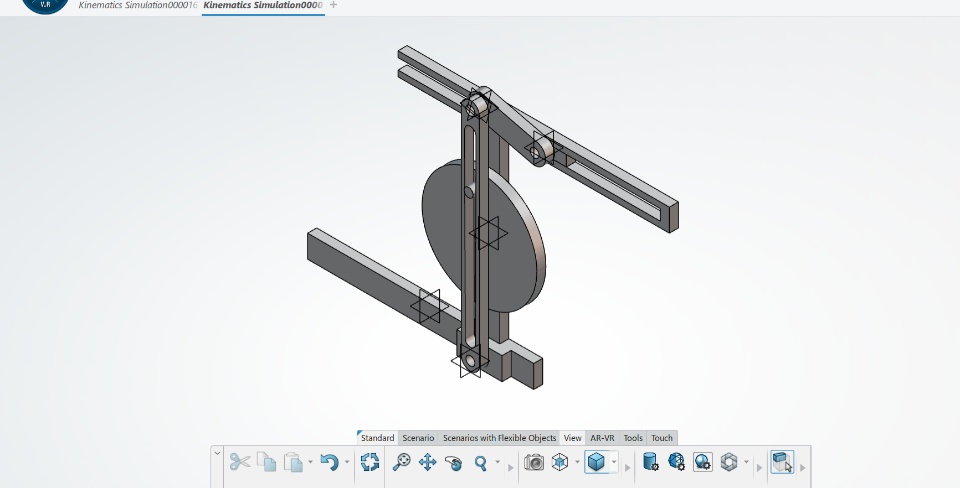960x488 pixels.
Task: Open the hexagonal nut icon dropdown arrow
Action: pos(746,462)
